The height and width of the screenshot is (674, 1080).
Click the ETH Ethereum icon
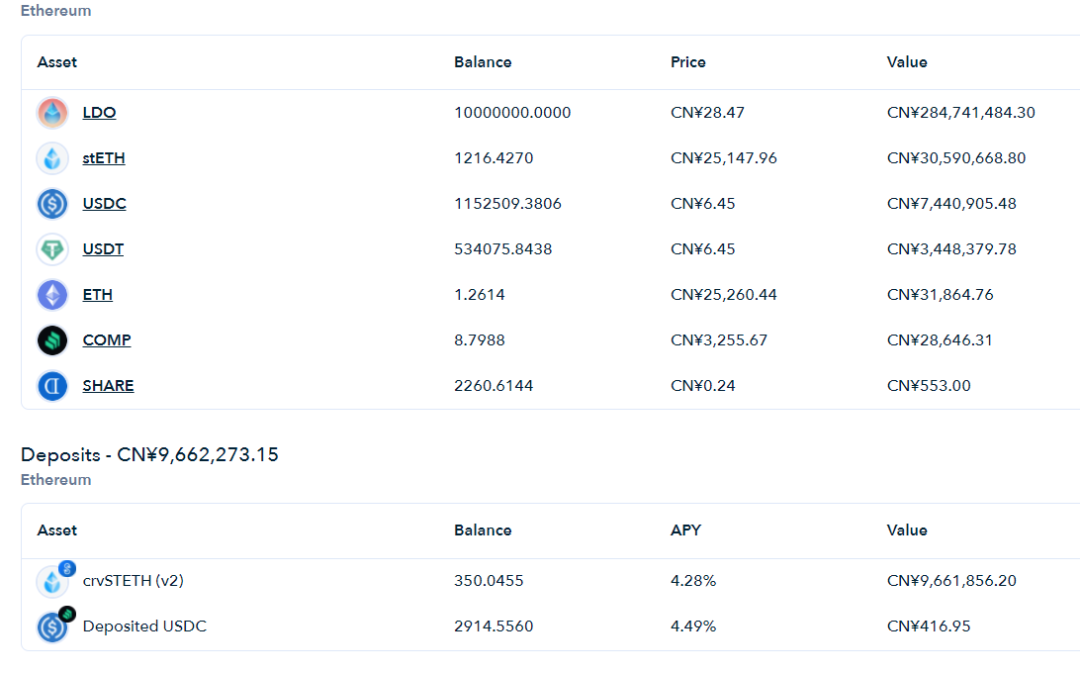pos(52,295)
